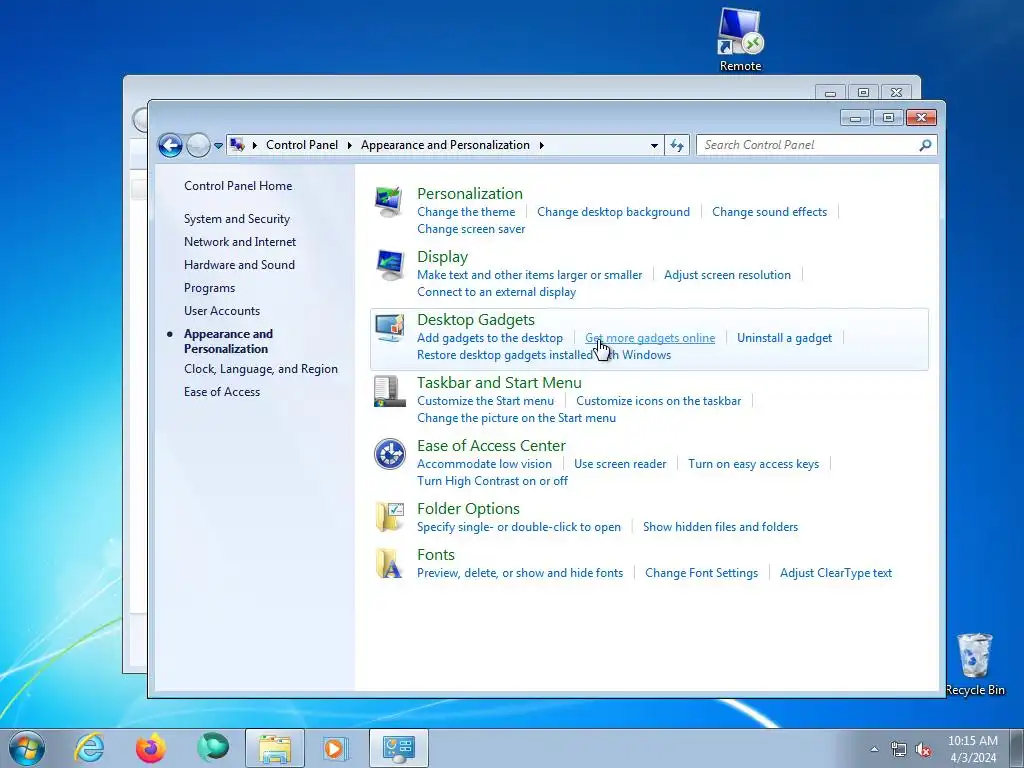This screenshot has height=768, width=1024.
Task: Open the green globe taskbar app
Action: pos(212,748)
